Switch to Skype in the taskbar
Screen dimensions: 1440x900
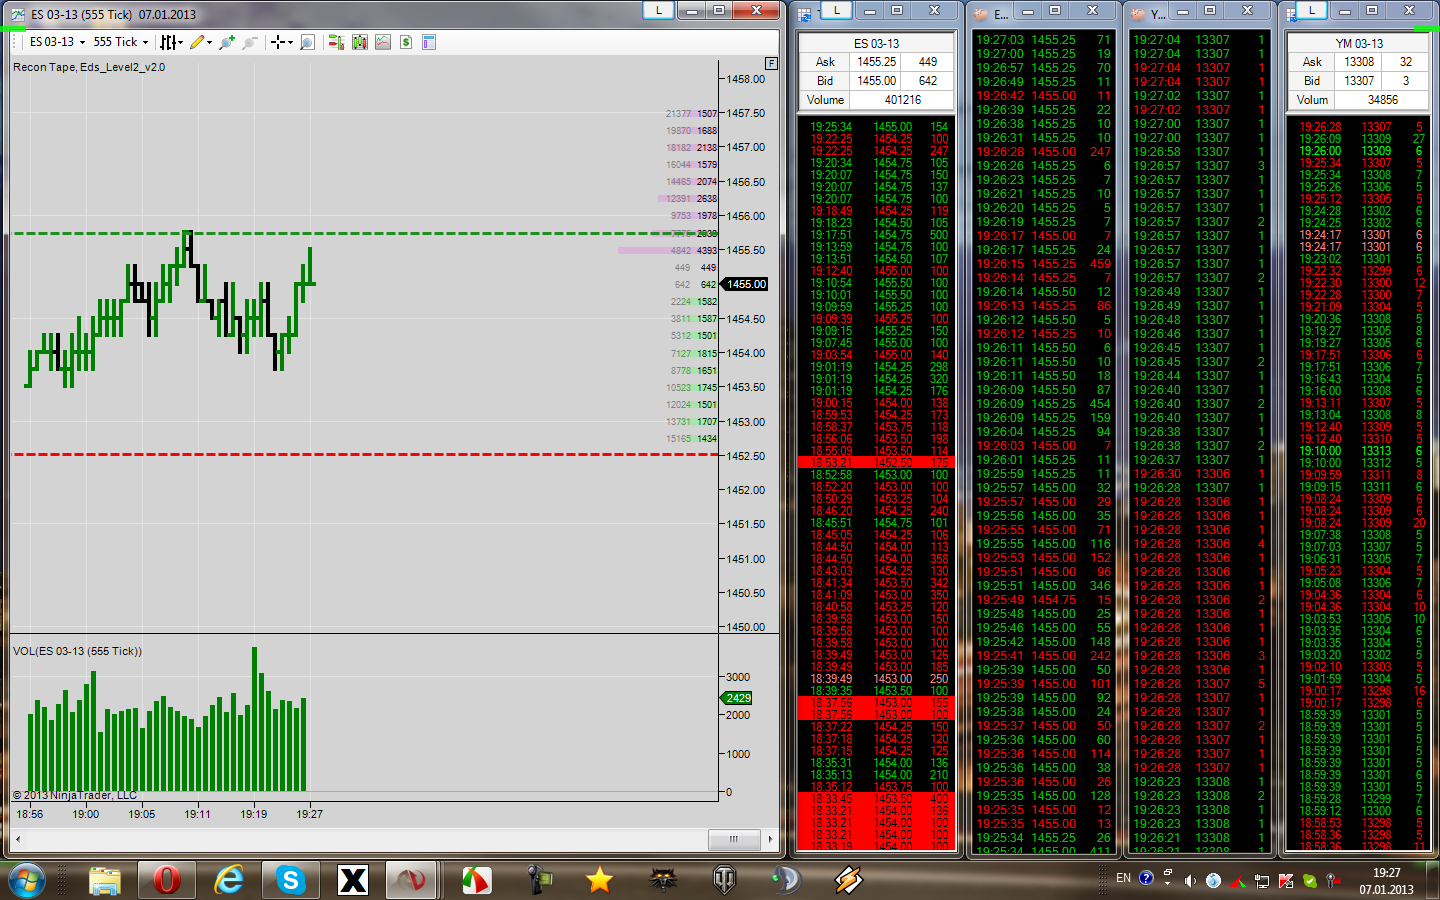[291, 880]
